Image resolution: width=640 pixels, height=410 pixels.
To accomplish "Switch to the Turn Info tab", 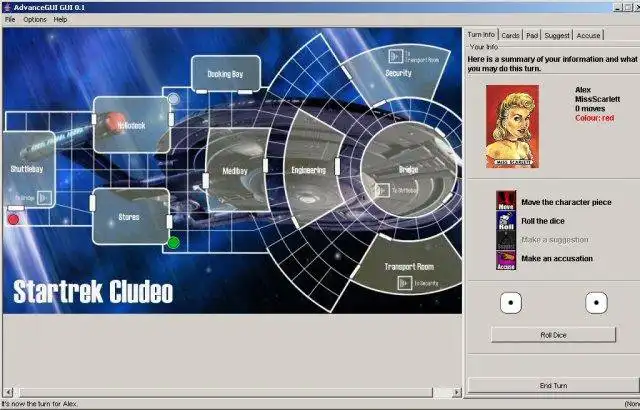I will (481, 35).
